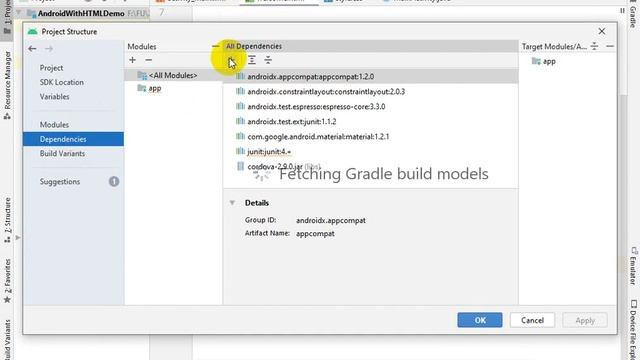Click the Cancel button
The height and width of the screenshot is (360, 640).
tap(532, 320)
